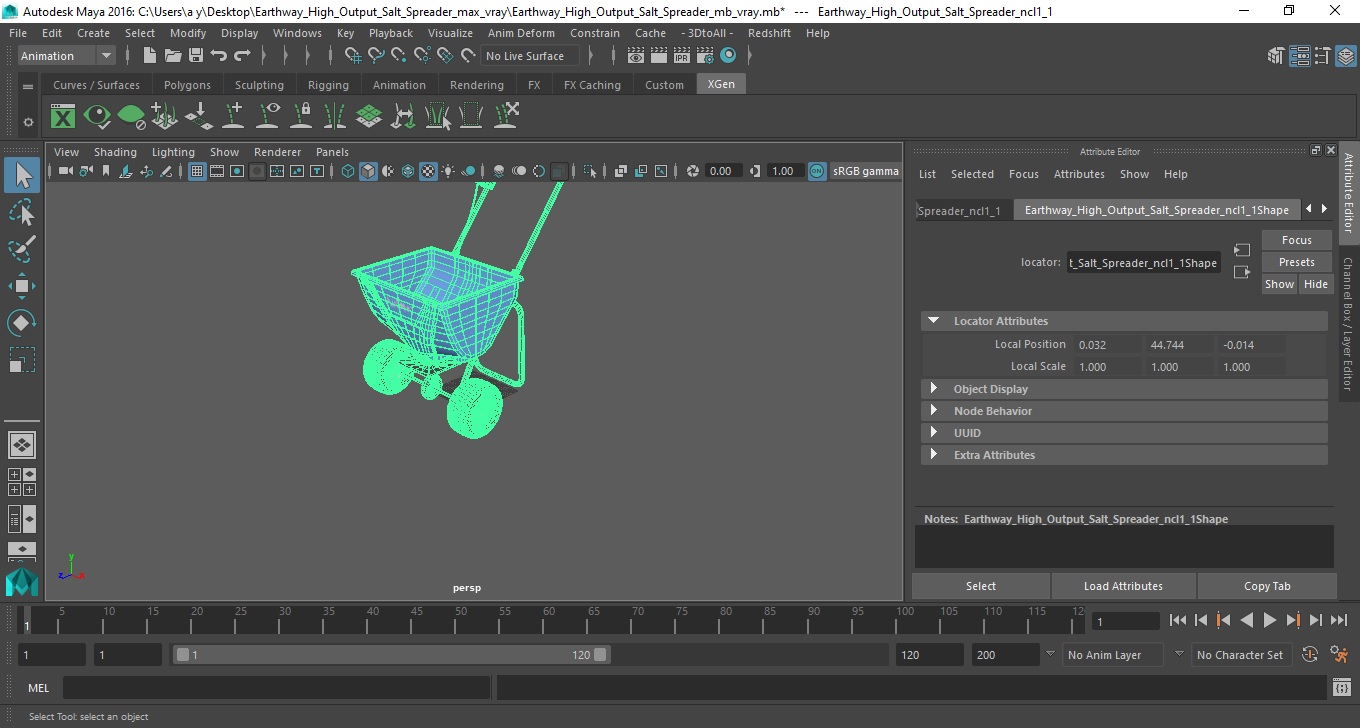The height and width of the screenshot is (728, 1360).
Task: Toggle wireframe cube shading icon in viewport
Action: click(347, 171)
